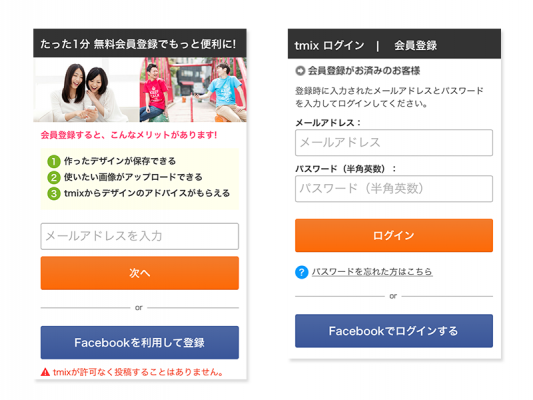Focus the login メールアドレス input field

point(394,143)
